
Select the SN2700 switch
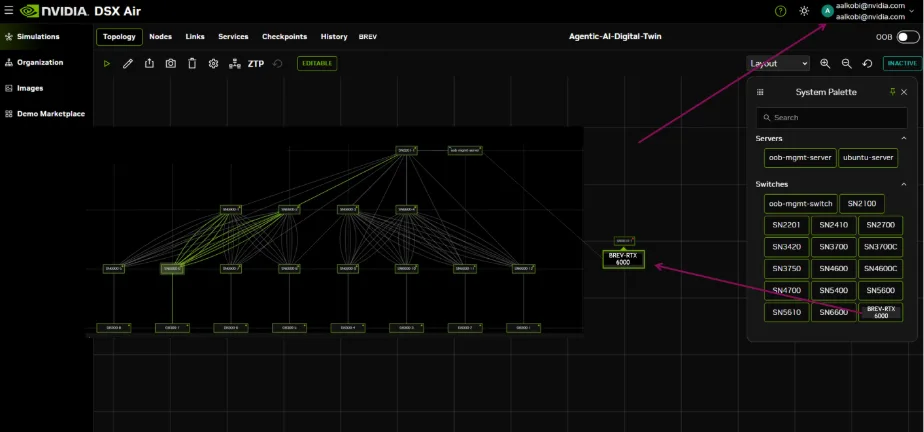[880, 225]
